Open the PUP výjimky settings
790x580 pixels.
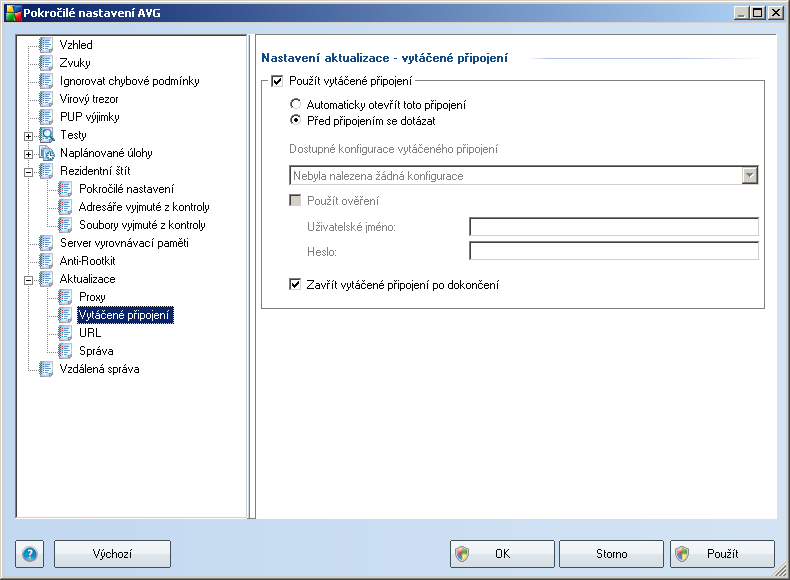90,117
